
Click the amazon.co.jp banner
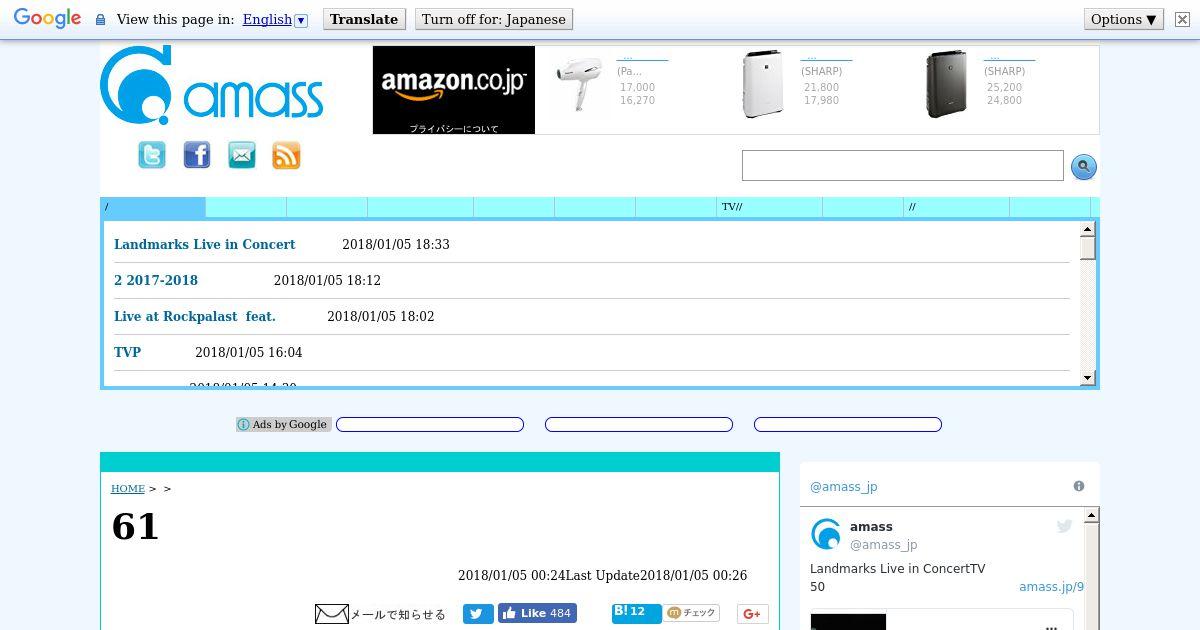pyautogui.click(x=454, y=90)
